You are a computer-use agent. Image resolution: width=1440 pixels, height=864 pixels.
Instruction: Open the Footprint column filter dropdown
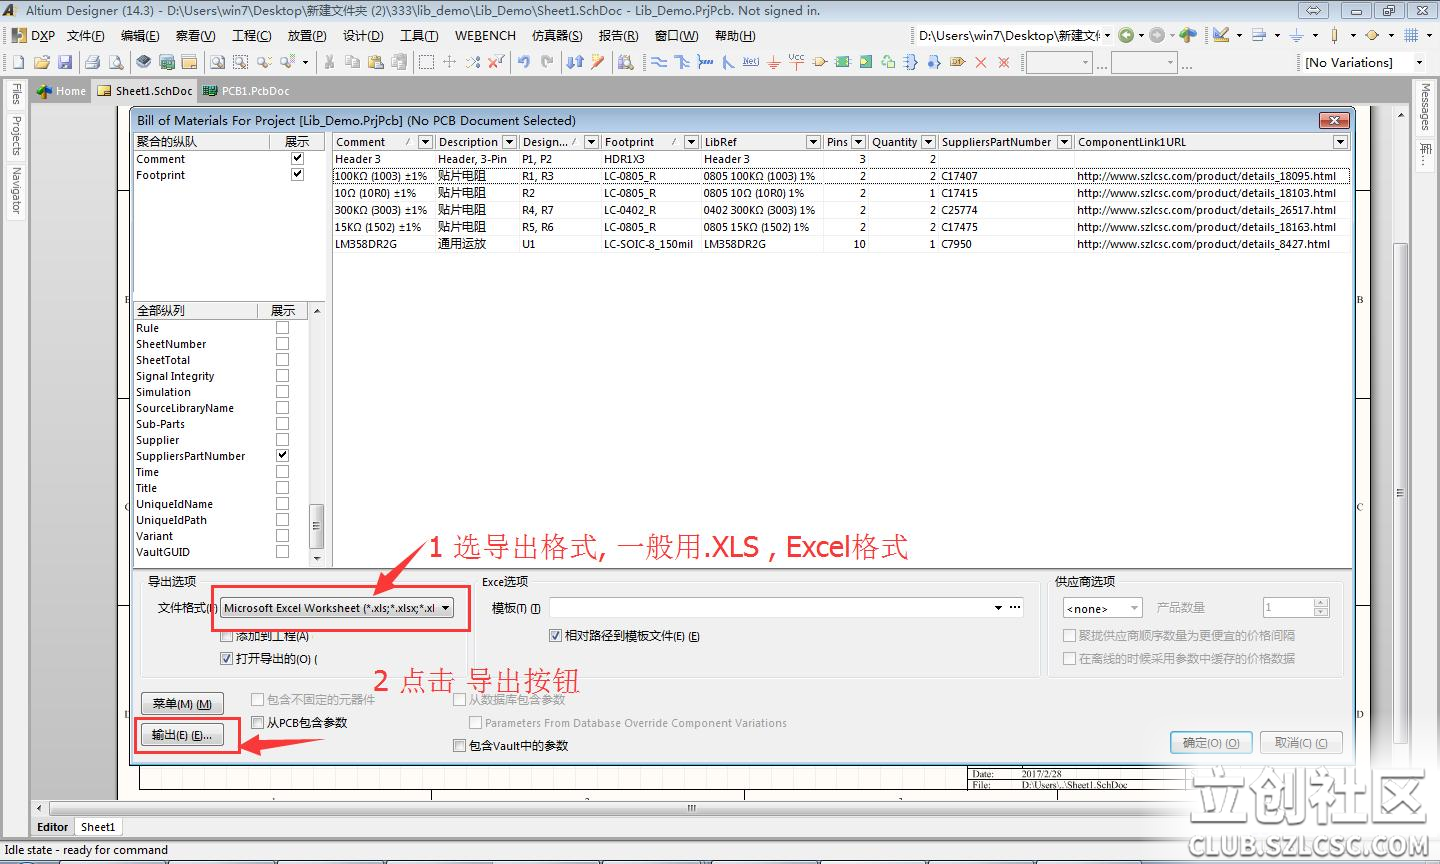(691, 142)
